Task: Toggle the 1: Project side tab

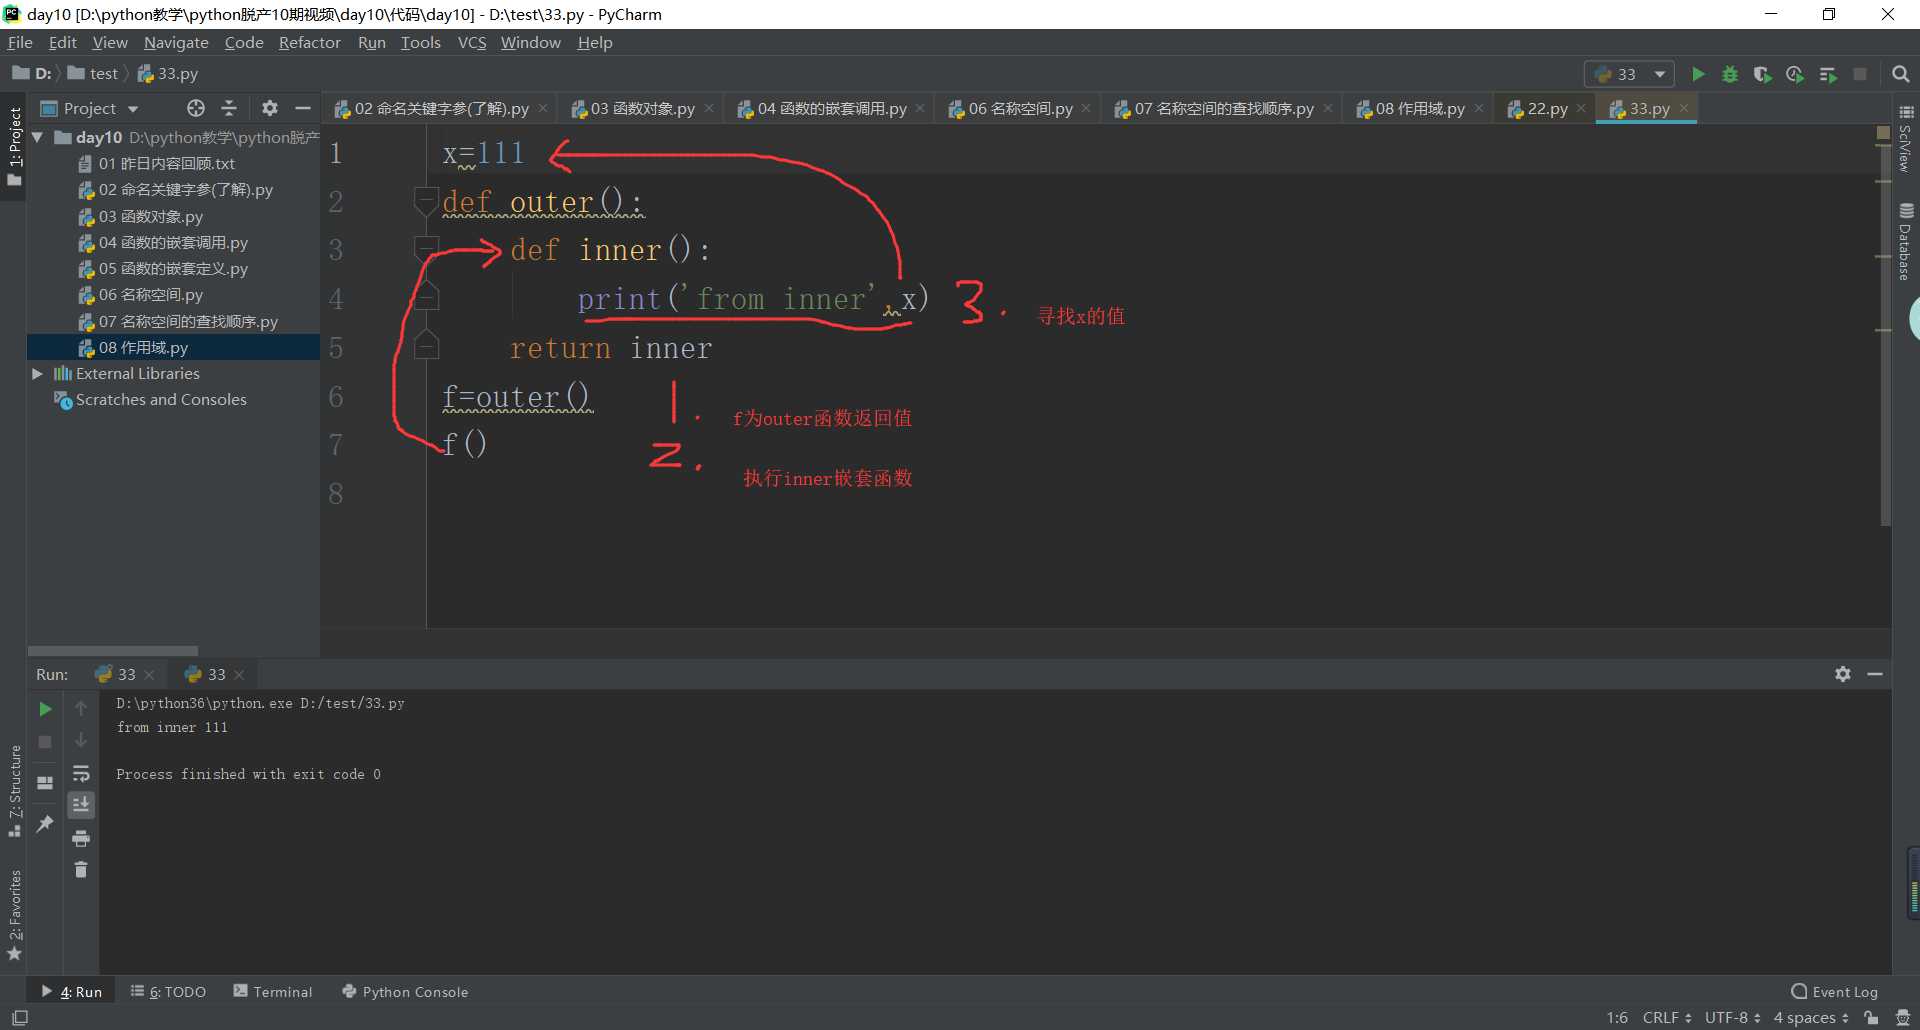Action: tap(14, 146)
